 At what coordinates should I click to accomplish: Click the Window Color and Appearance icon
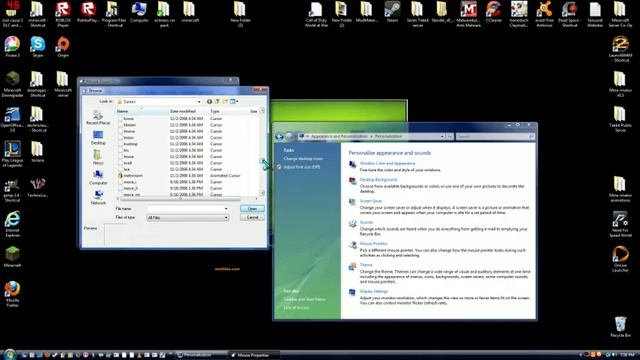(x=352, y=164)
